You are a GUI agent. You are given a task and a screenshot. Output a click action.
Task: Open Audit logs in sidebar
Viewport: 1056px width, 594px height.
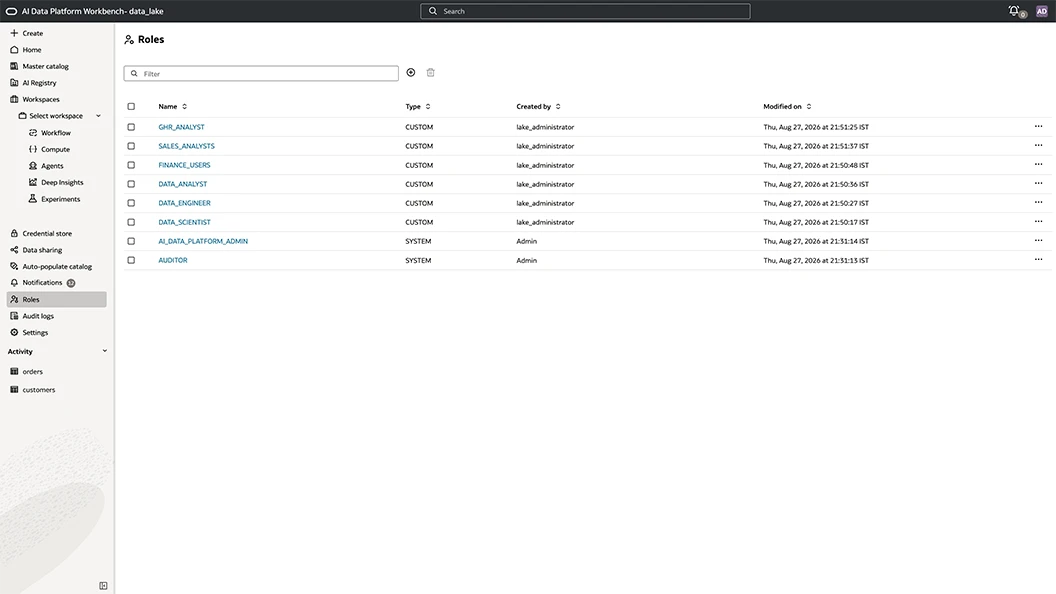(x=32, y=316)
